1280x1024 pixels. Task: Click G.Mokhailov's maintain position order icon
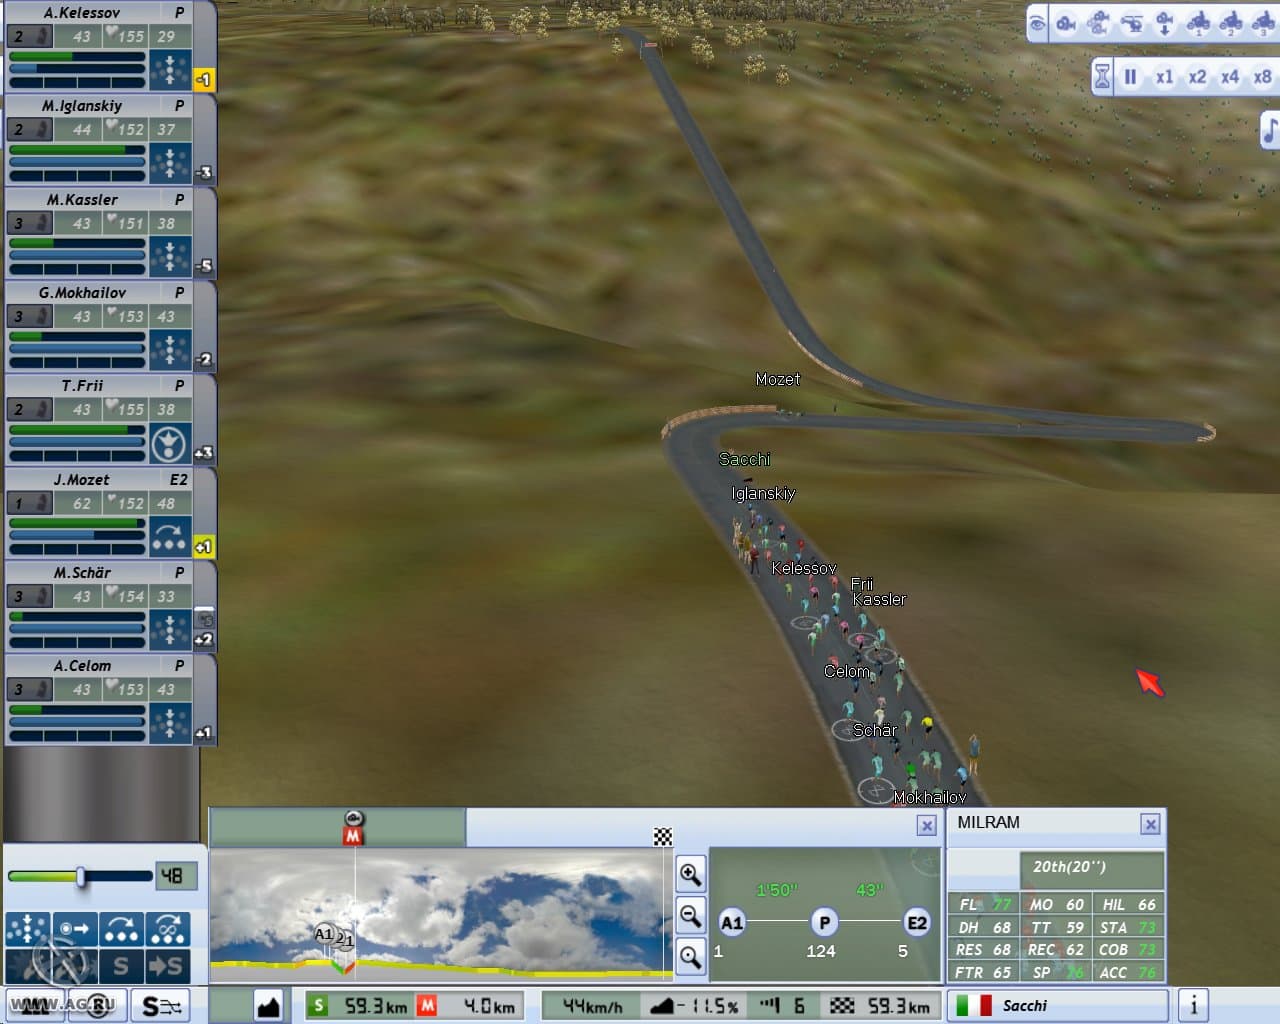coord(170,349)
